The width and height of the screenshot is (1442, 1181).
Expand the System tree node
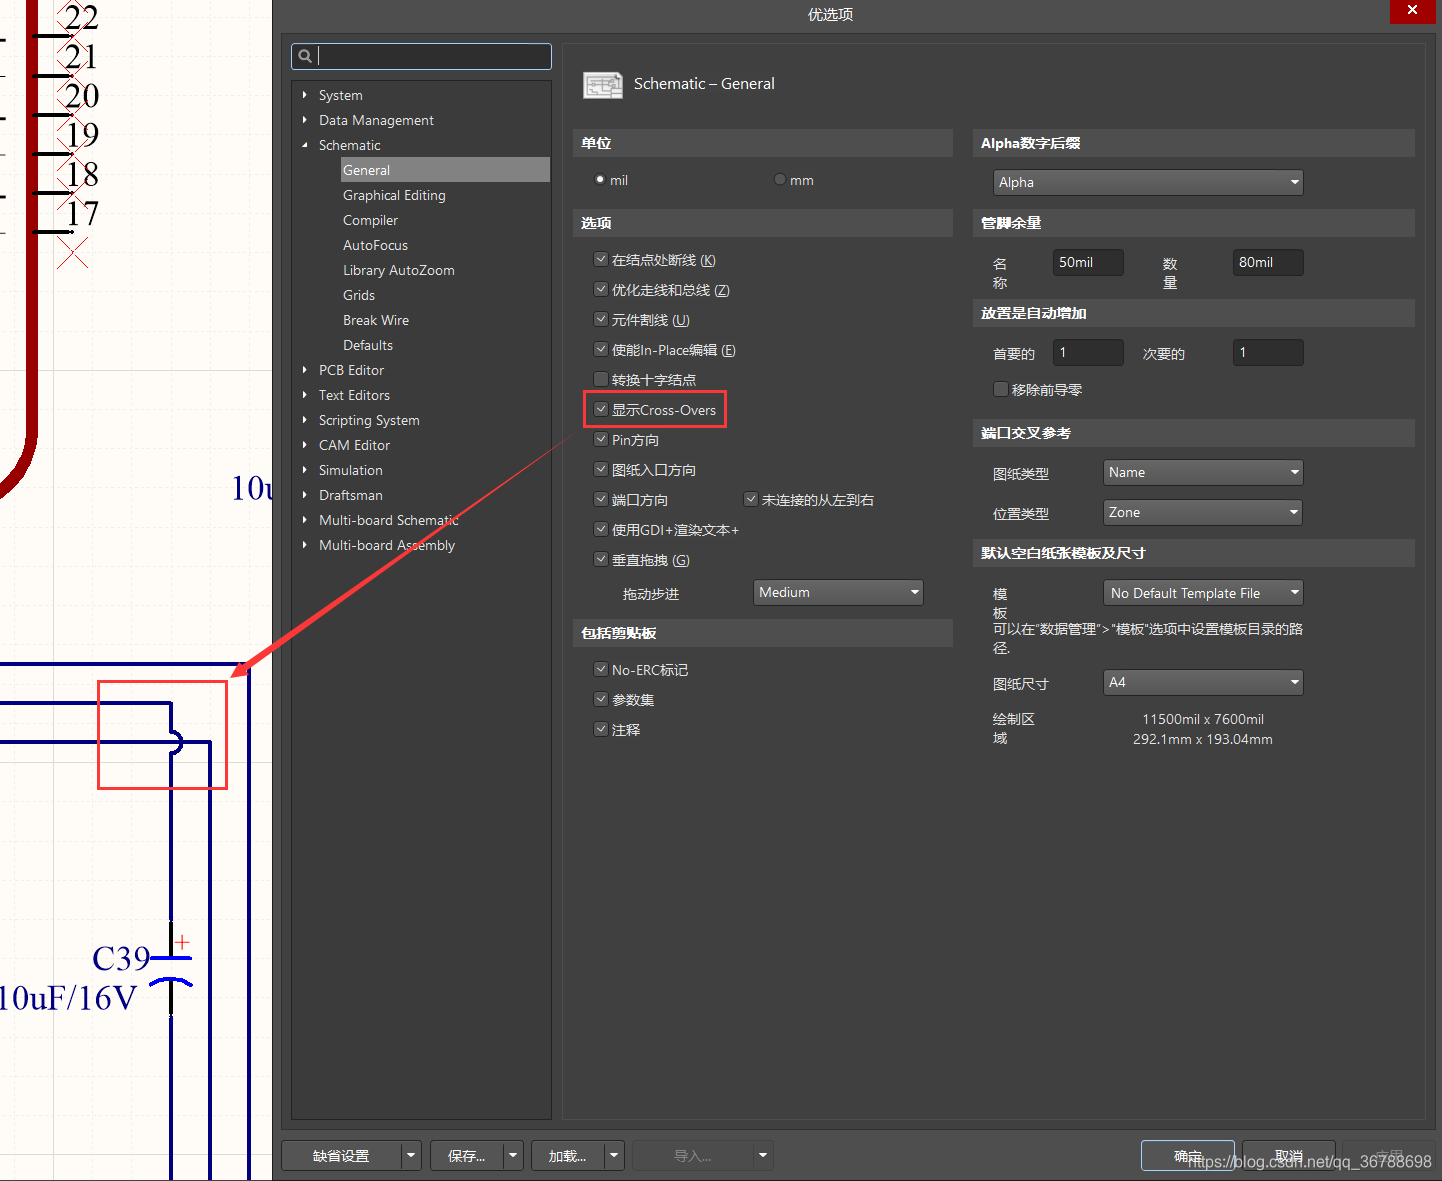coord(305,95)
